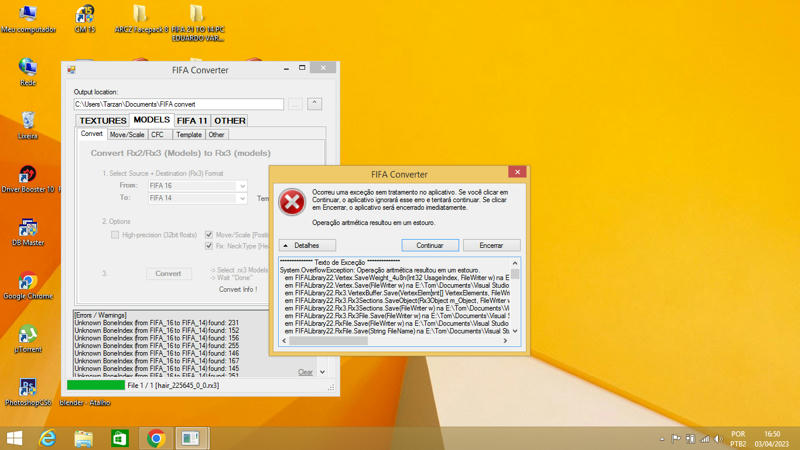
Task: Click the Encerrar button
Action: click(491, 245)
